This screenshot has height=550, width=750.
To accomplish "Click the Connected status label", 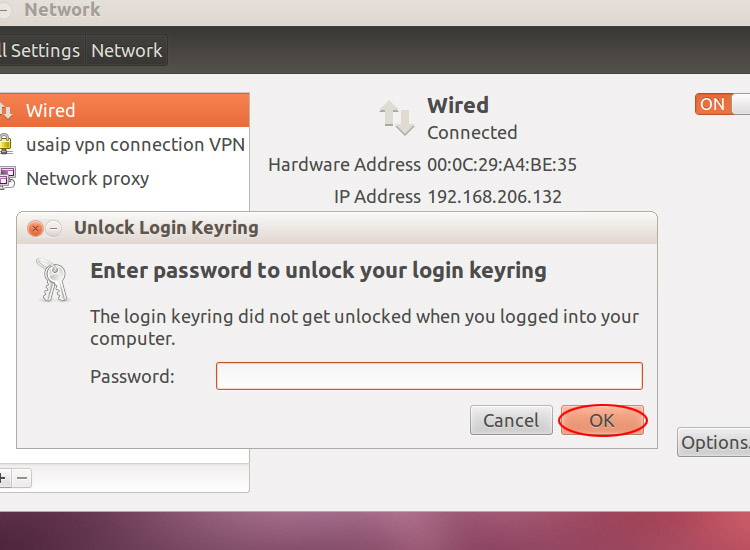I will pos(472,132).
